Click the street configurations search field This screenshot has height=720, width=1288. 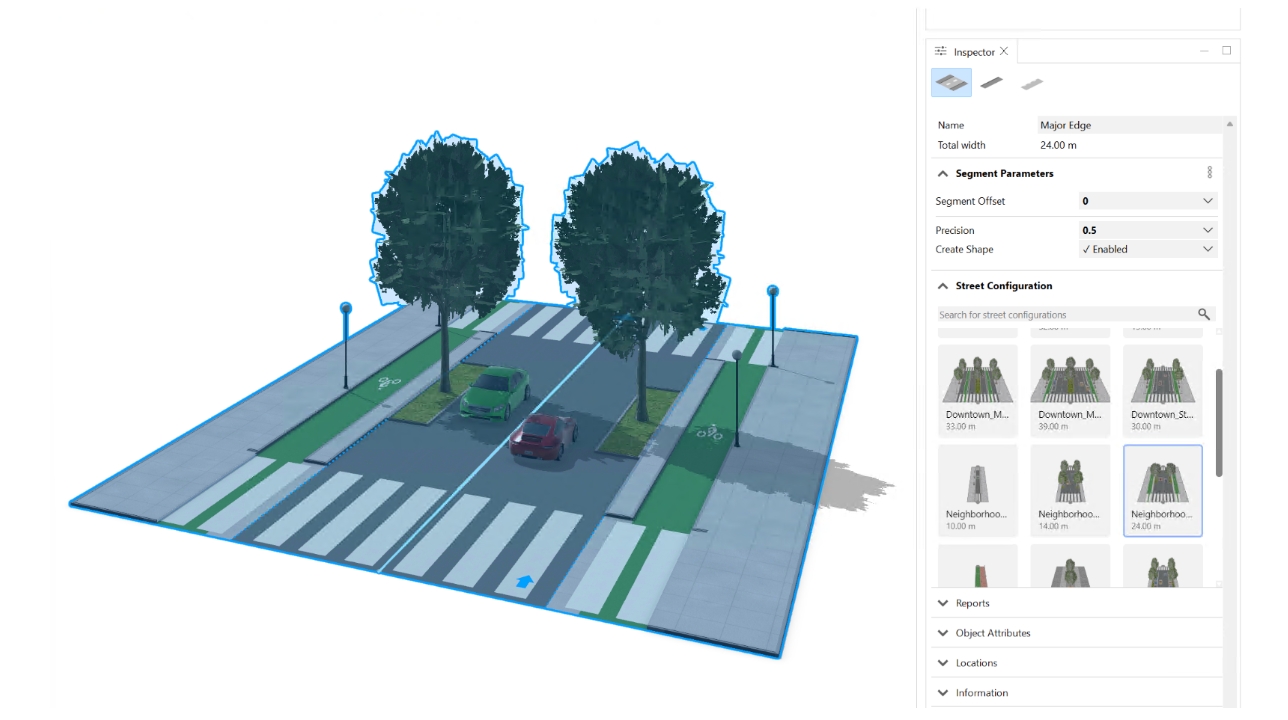pyautogui.click(x=1066, y=314)
